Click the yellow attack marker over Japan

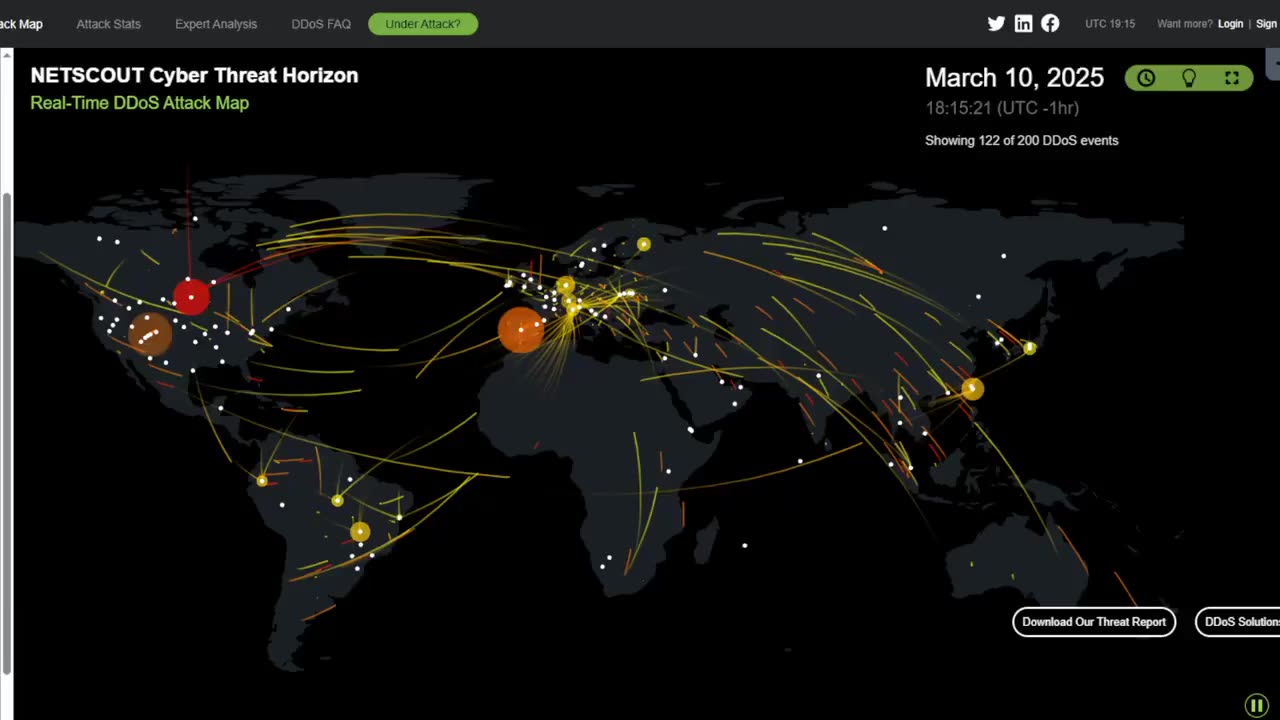coord(1030,348)
